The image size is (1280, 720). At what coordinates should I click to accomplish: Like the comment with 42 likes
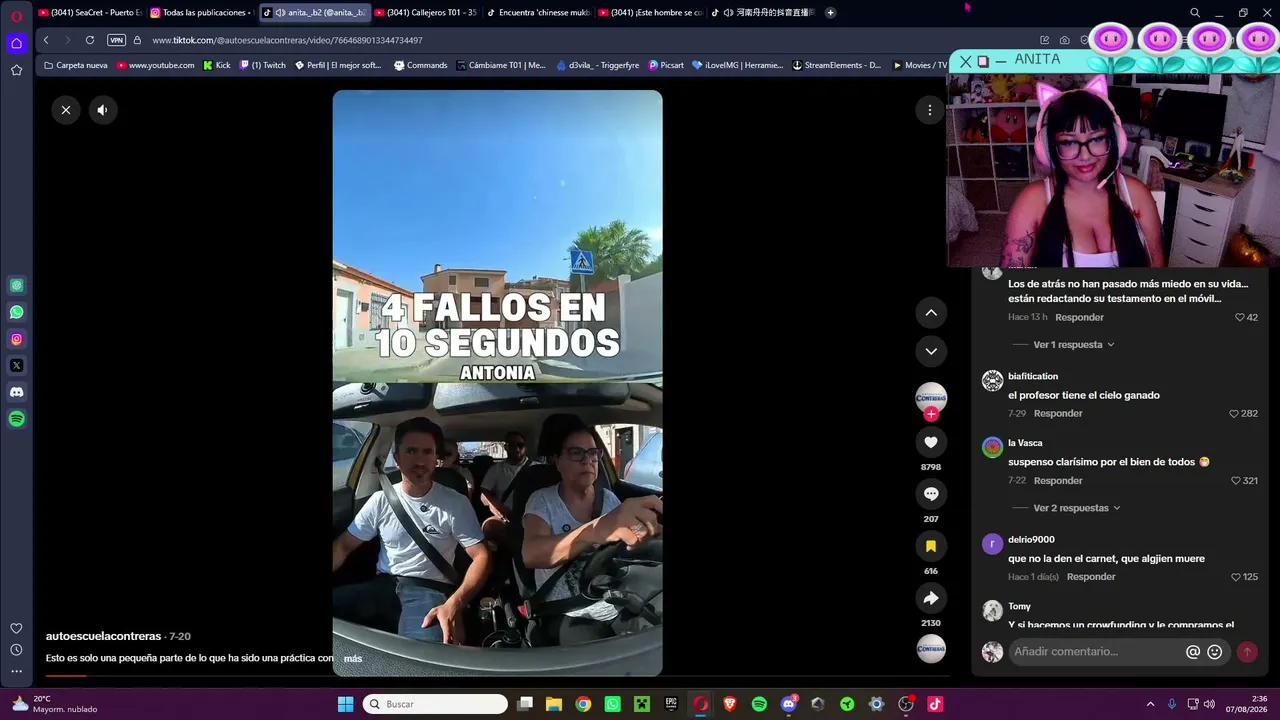[x=1240, y=318]
